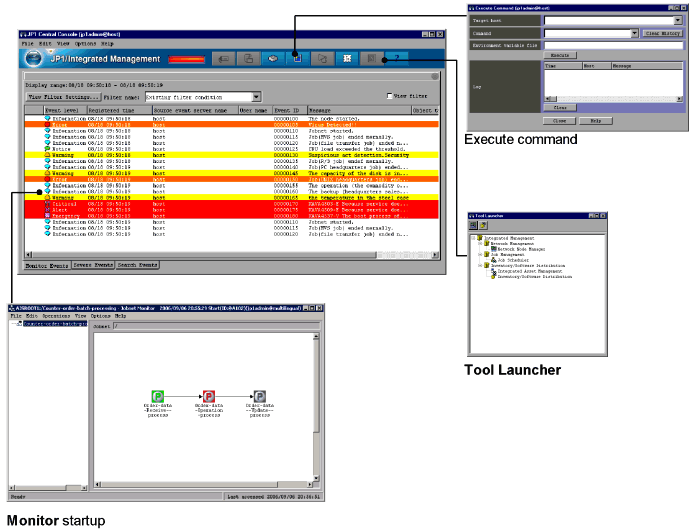The width and height of the screenshot is (691, 532).
Task: Click the Event ID column header
Action: (289, 110)
